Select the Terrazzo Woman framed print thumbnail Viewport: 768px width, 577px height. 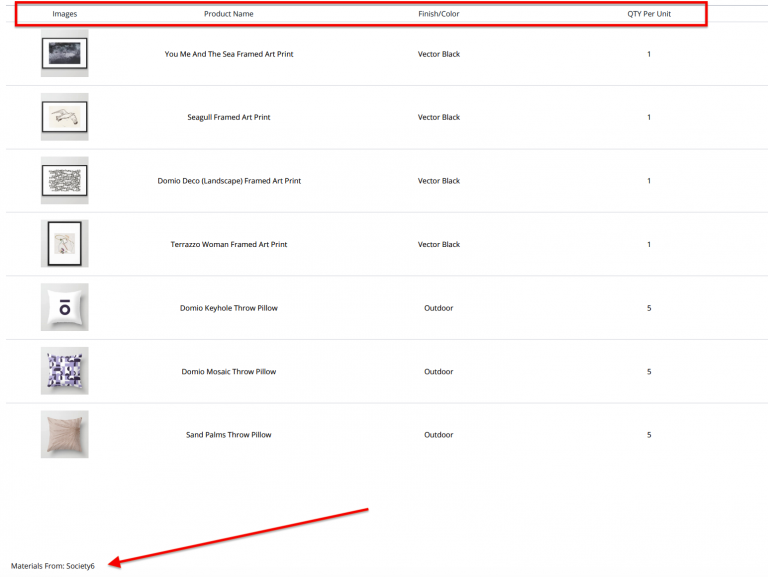[64, 244]
